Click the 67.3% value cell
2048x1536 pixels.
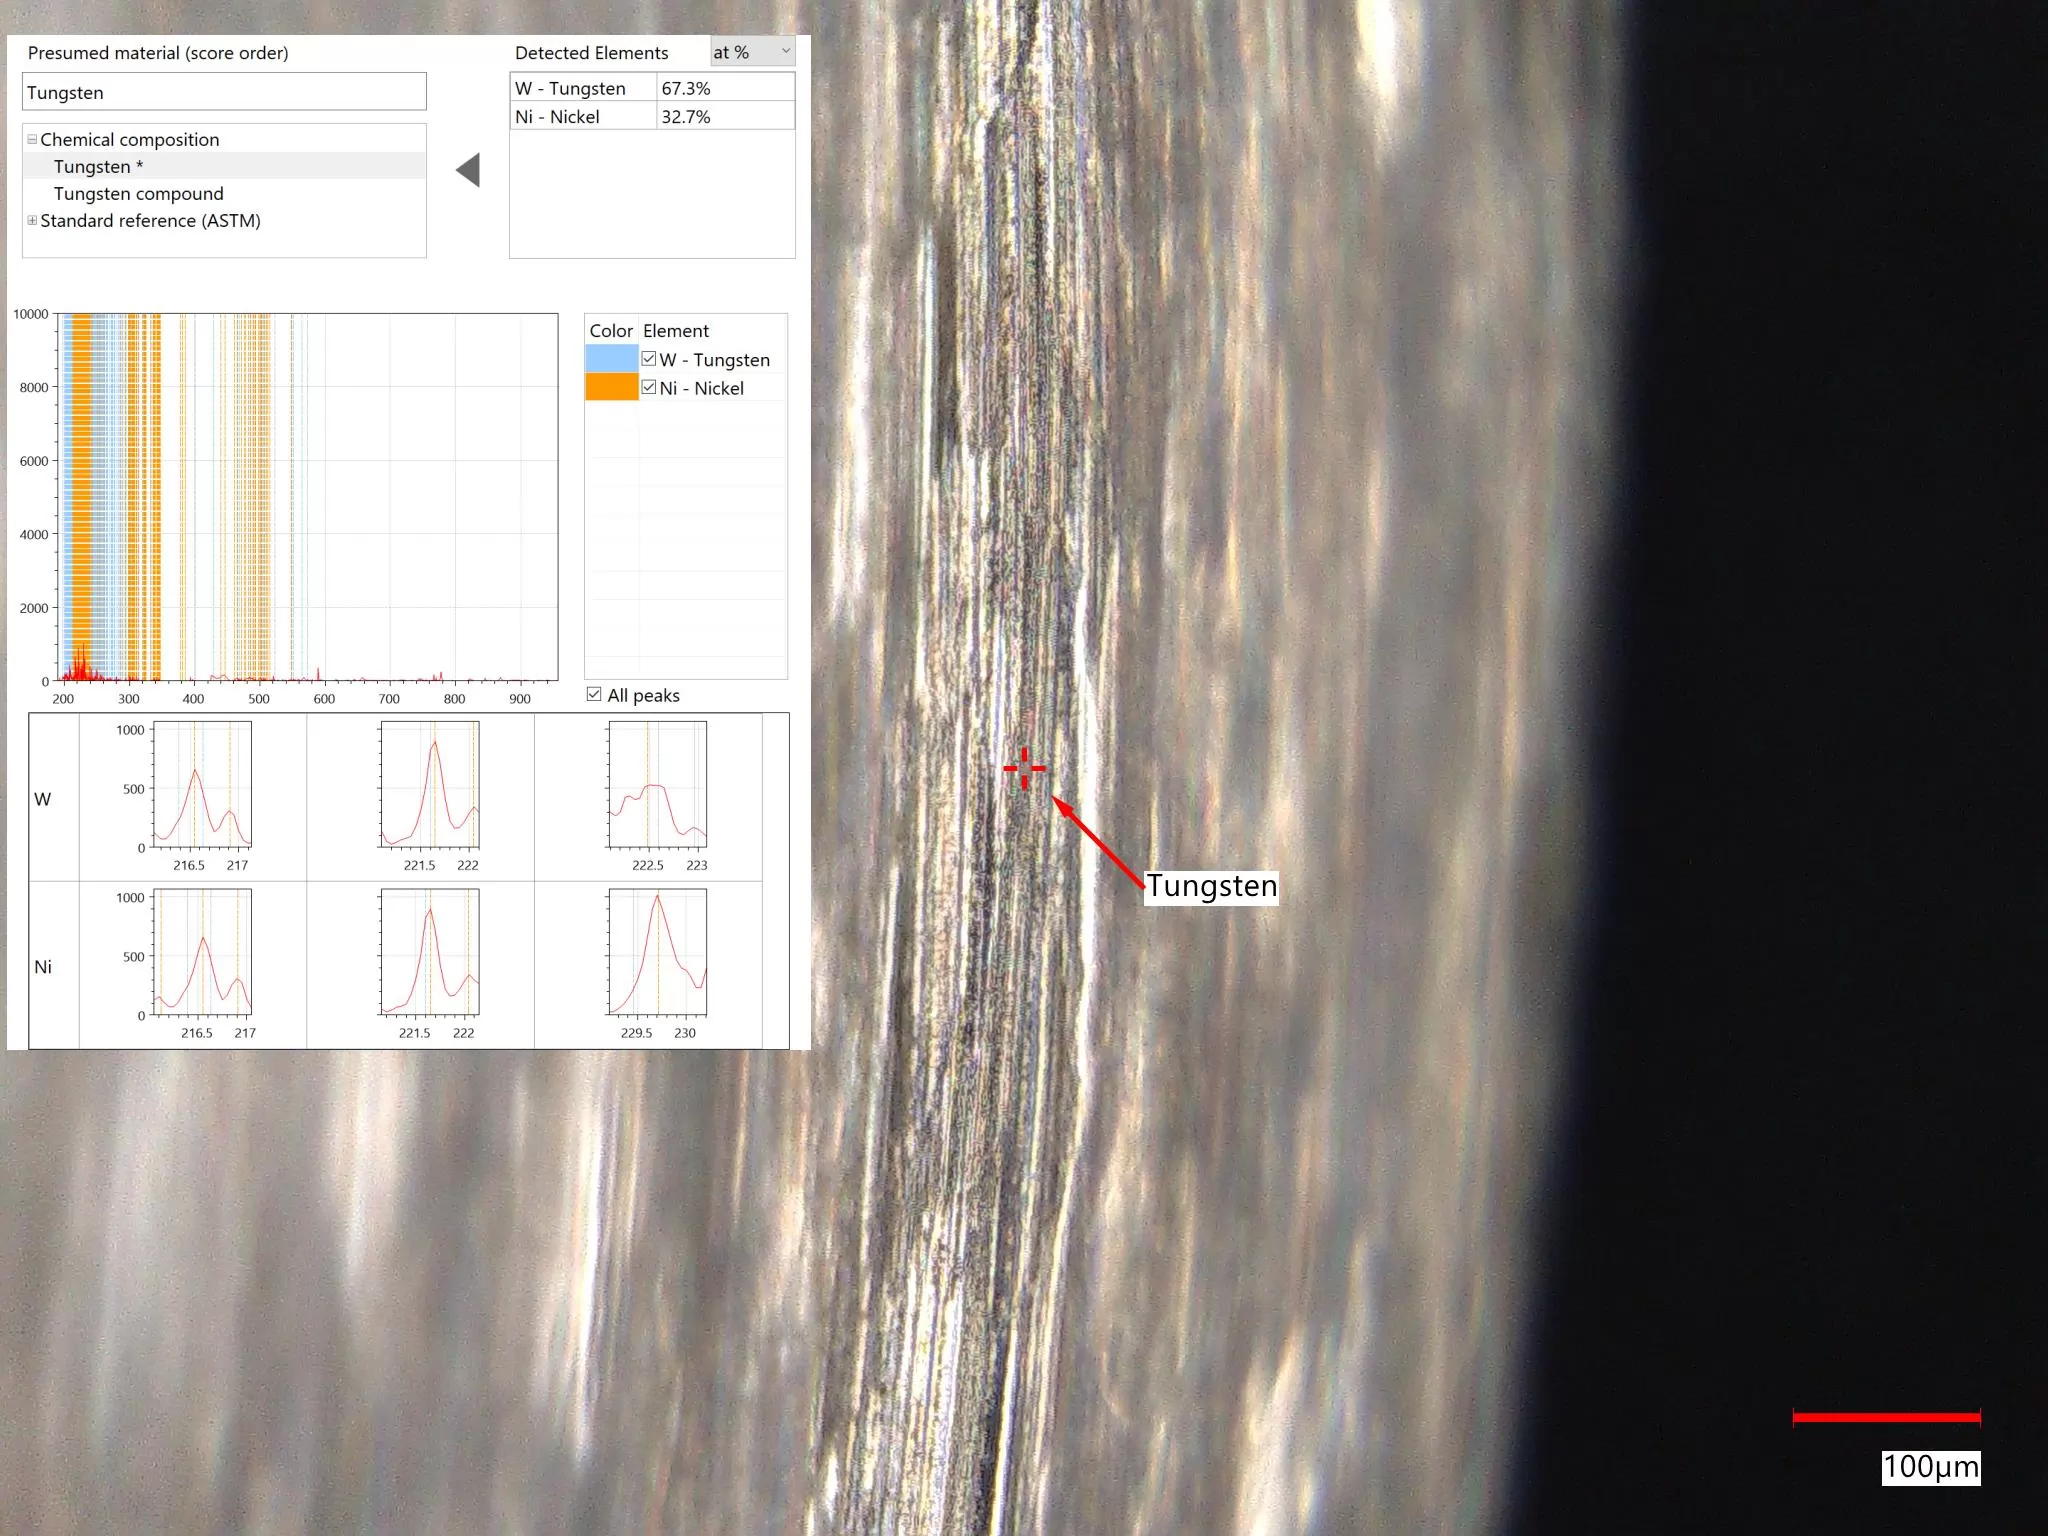click(x=725, y=88)
